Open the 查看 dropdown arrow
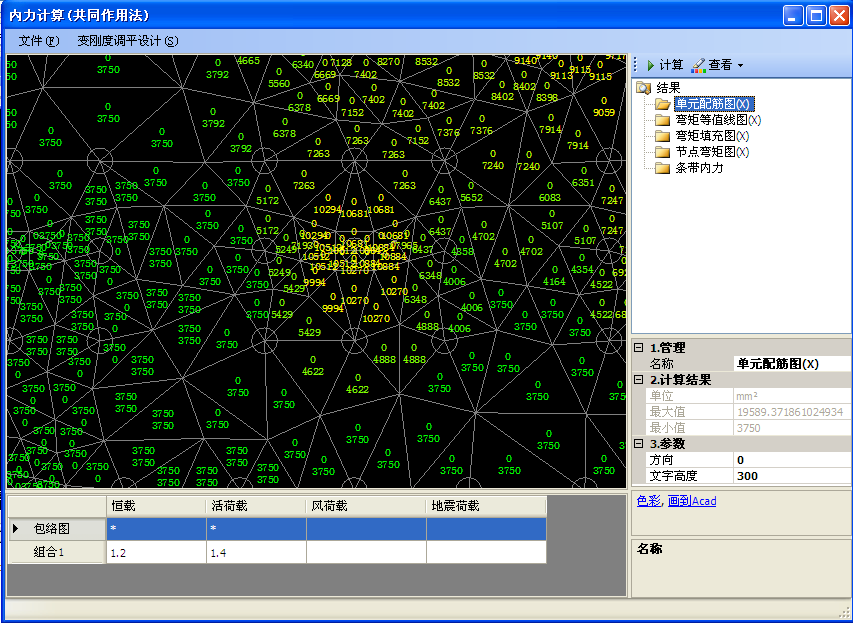 click(741, 66)
